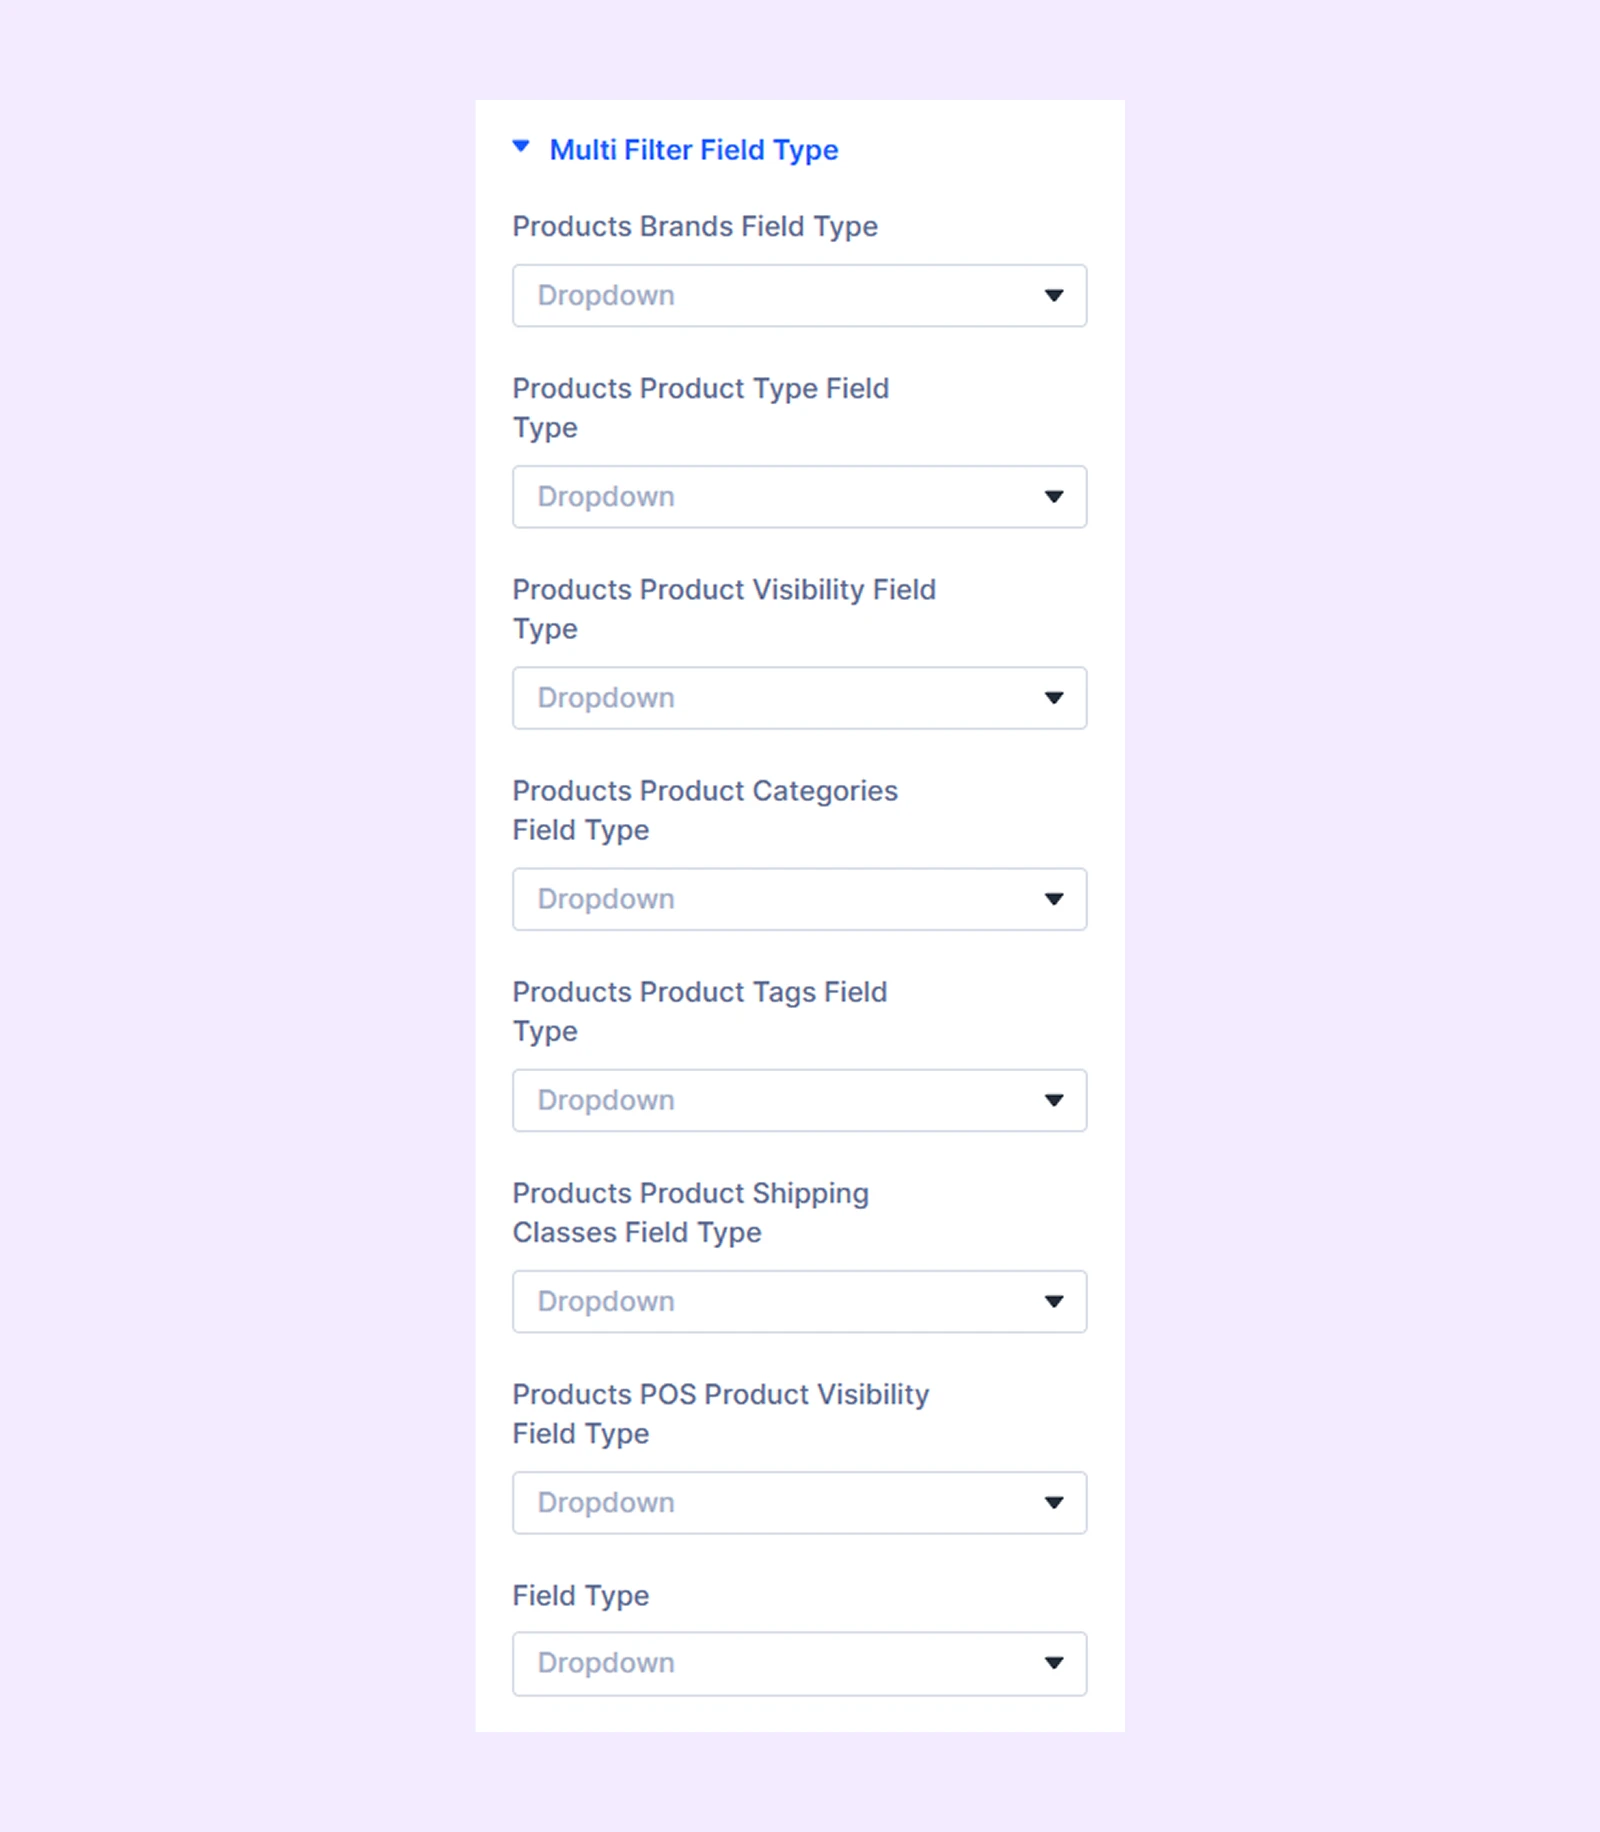Screen dimensions: 1600x1832
Task: Open the Product Tags Field Type dropdown
Action: 799,1100
